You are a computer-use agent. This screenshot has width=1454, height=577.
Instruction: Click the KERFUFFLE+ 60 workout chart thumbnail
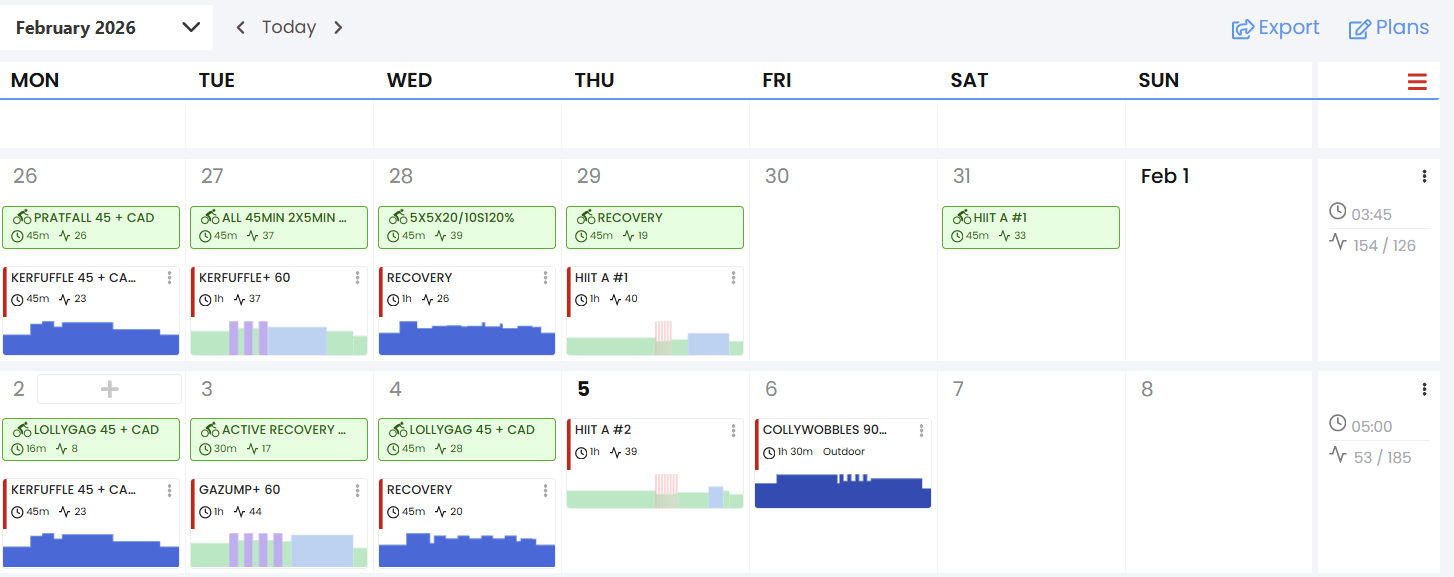pos(279,337)
